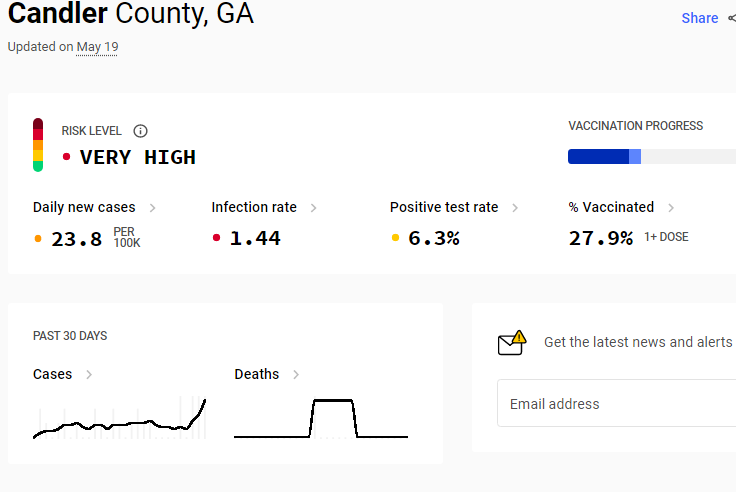This screenshot has width=736, height=492.
Task: Click the risk level info icon
Action: [x=140, y=131]
